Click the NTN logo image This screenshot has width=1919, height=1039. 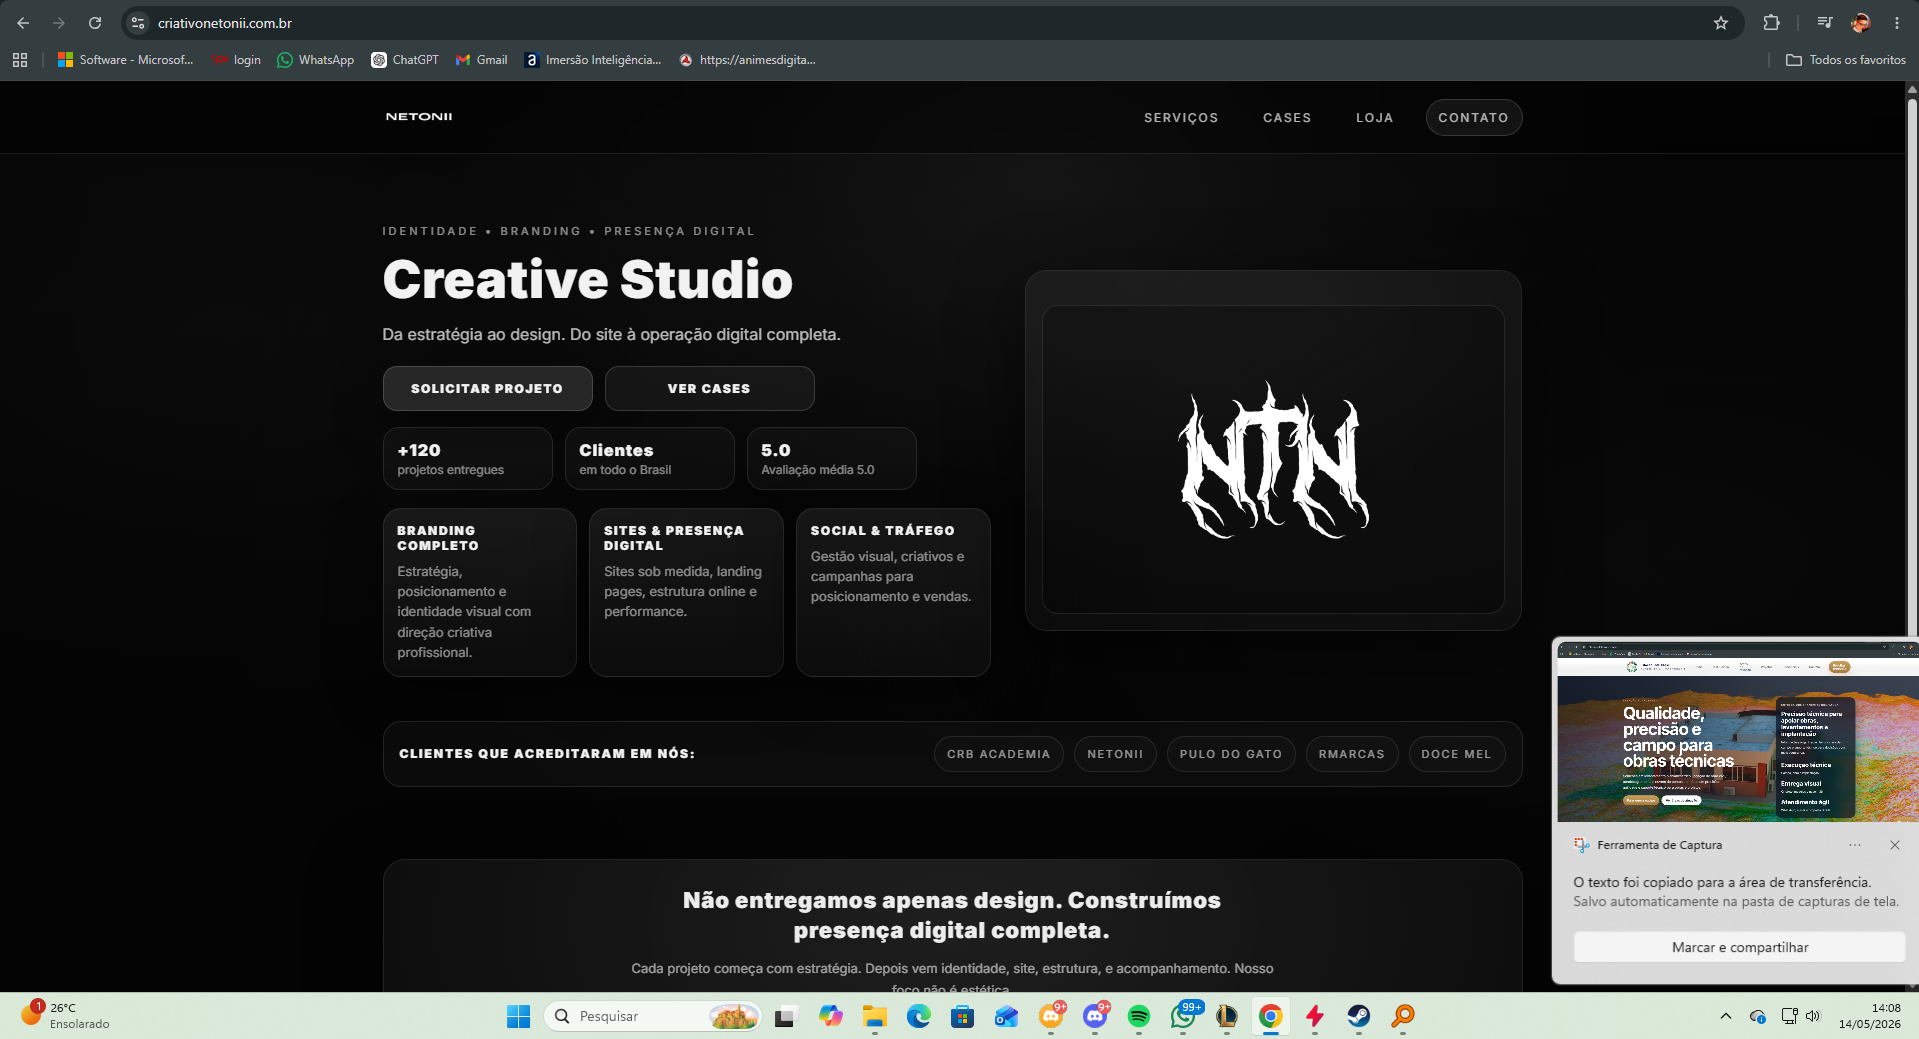pyautogui.click(x=1273, y=460)
